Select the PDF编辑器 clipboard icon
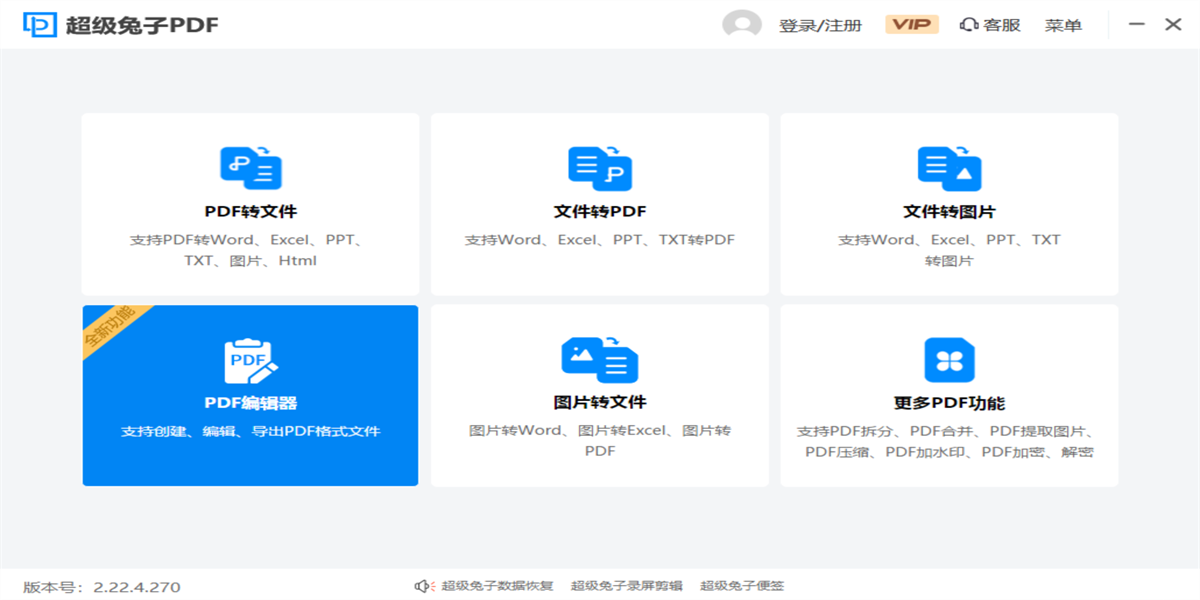1200x600 pixels. click(248, 358)
